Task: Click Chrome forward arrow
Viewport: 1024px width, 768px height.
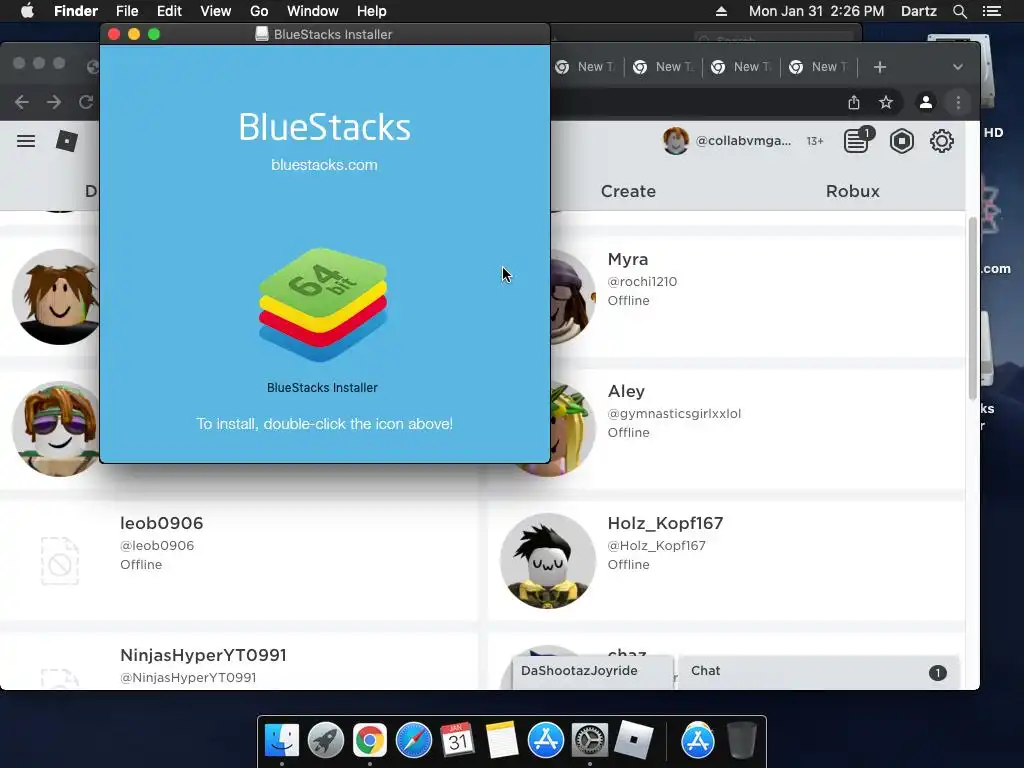Action: (54, 102)
